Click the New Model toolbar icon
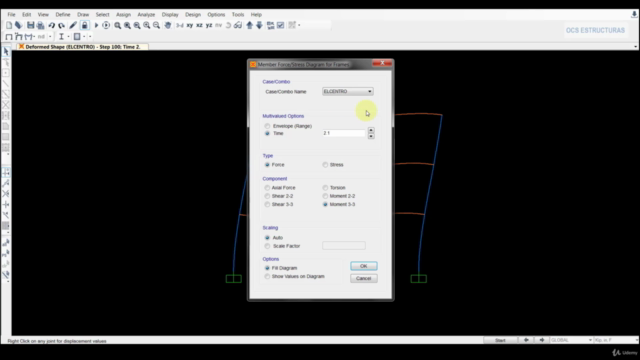Image resolution: width=640 pixels, height=360 pixels. (9, 25)
